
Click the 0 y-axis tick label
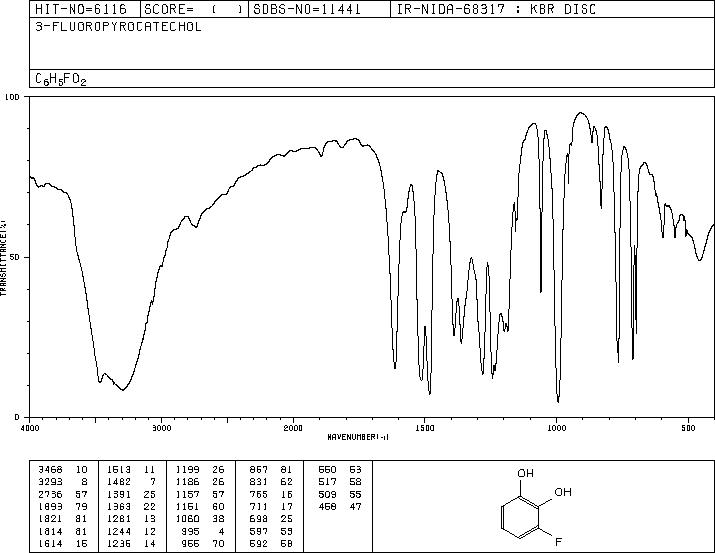pyautogui.click(x=17, y=417)
